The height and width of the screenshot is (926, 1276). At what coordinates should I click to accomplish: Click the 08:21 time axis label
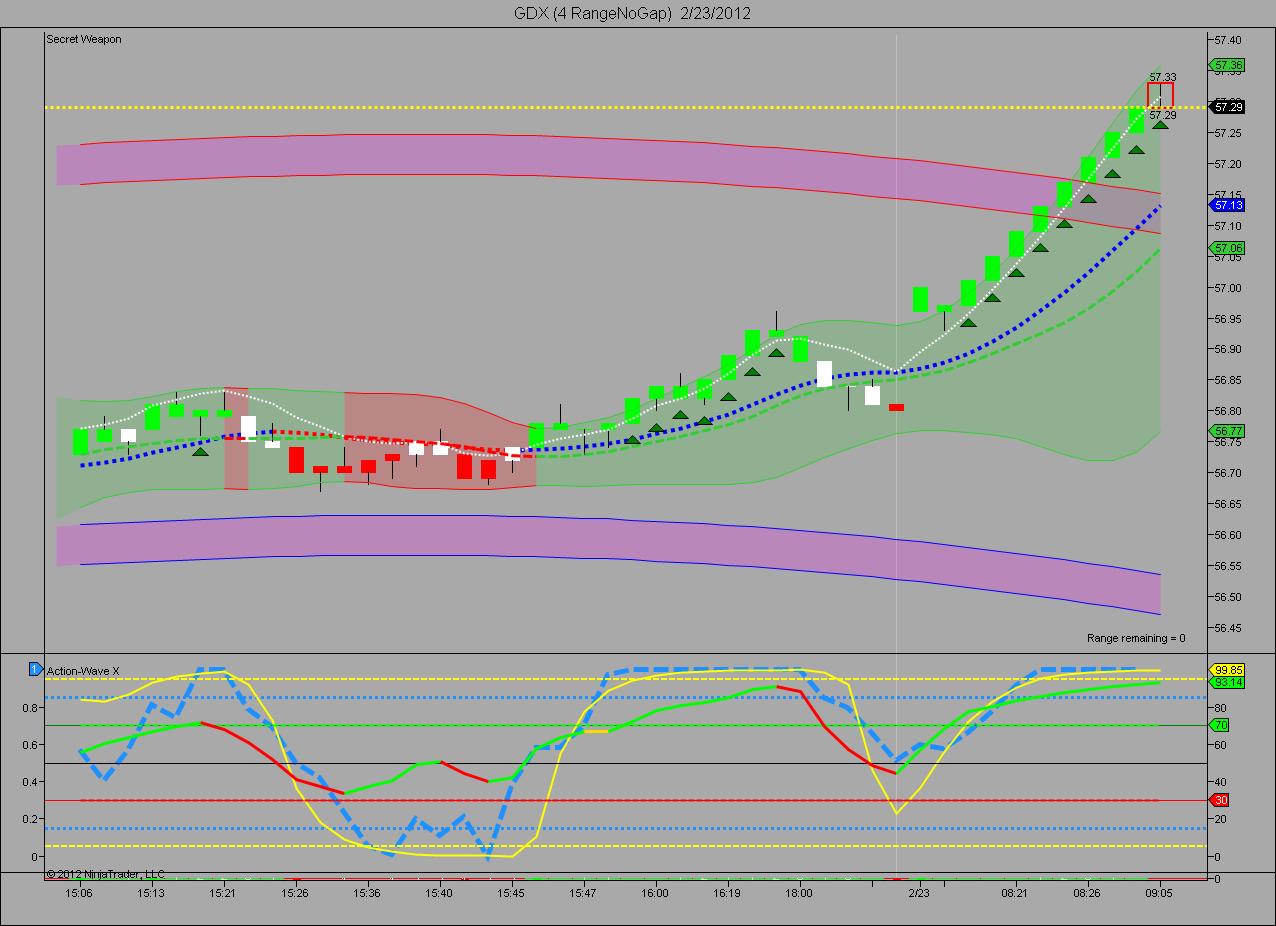(x=1015, y=893)
